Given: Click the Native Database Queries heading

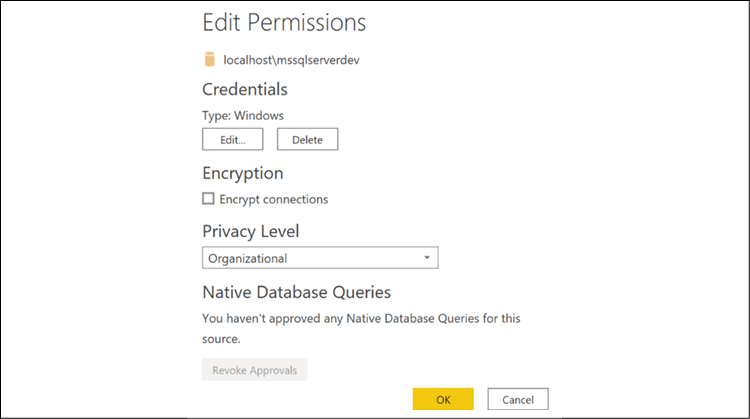Looking at the screenshot, I should [x=296, y=293].
